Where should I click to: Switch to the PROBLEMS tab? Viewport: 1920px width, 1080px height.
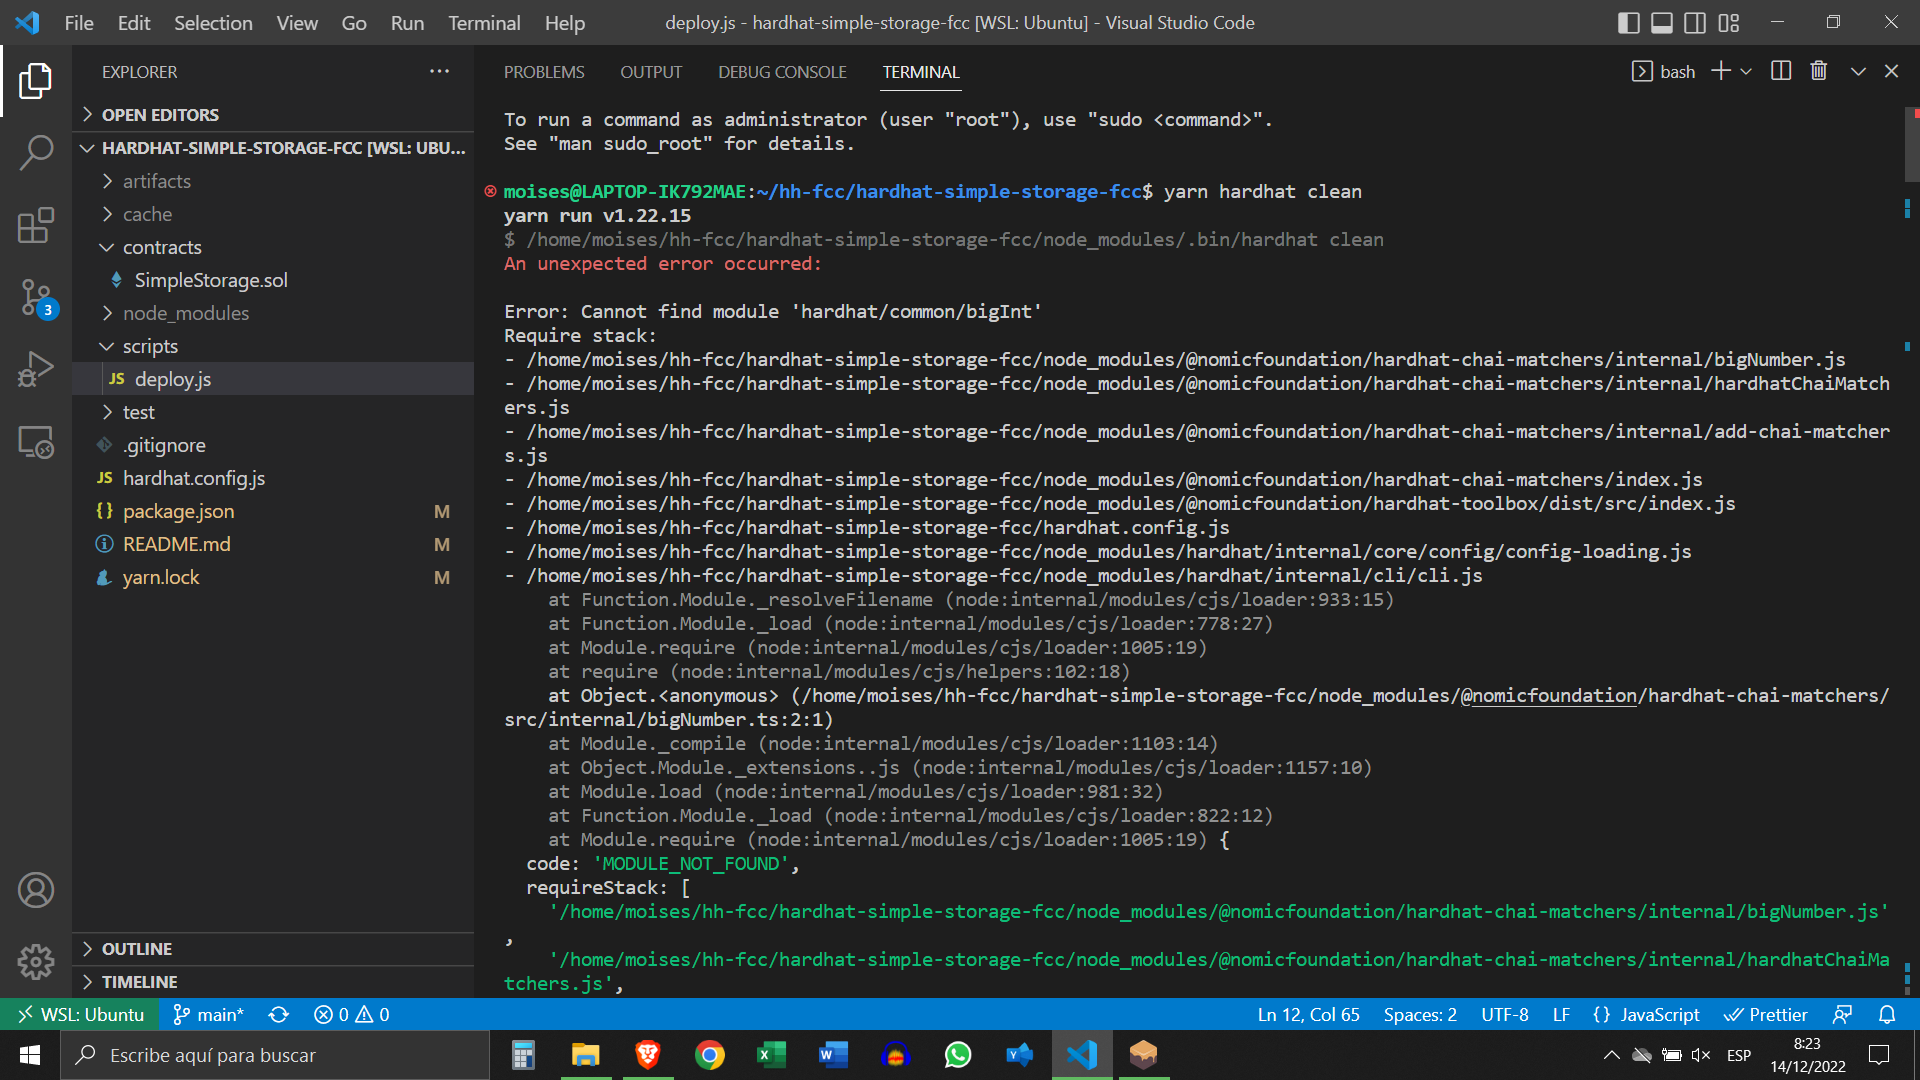[544, 71]
